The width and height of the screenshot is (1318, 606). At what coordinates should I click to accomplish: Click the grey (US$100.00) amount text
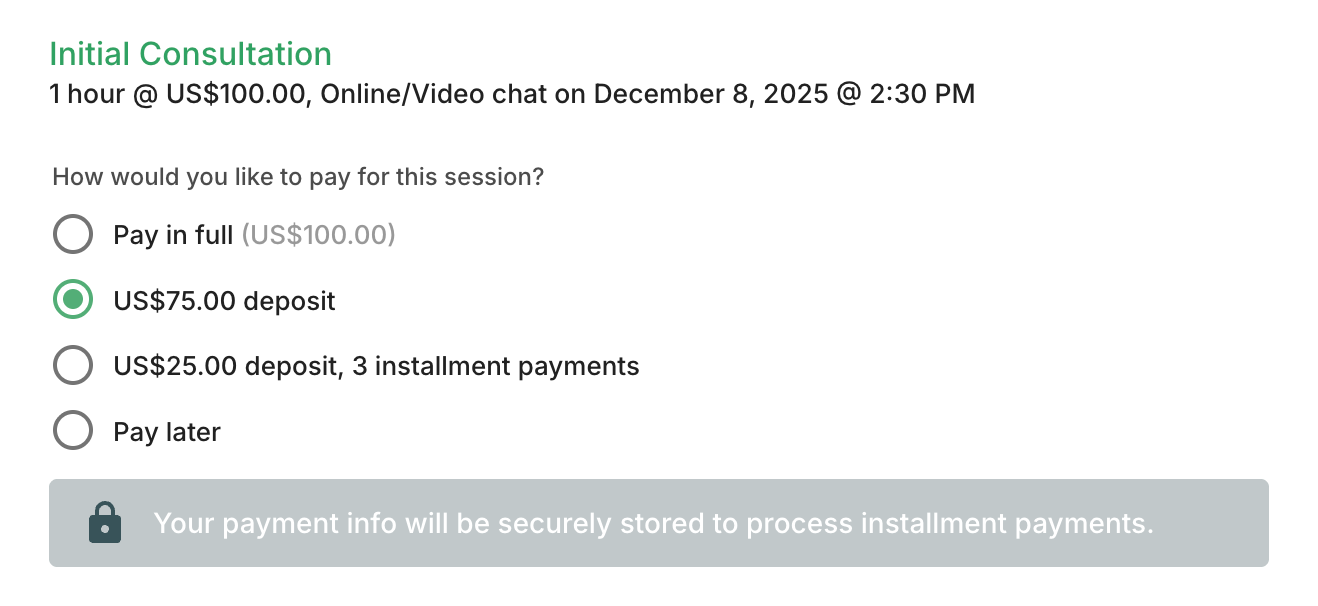pyautogui.click(x=319, y=235)
